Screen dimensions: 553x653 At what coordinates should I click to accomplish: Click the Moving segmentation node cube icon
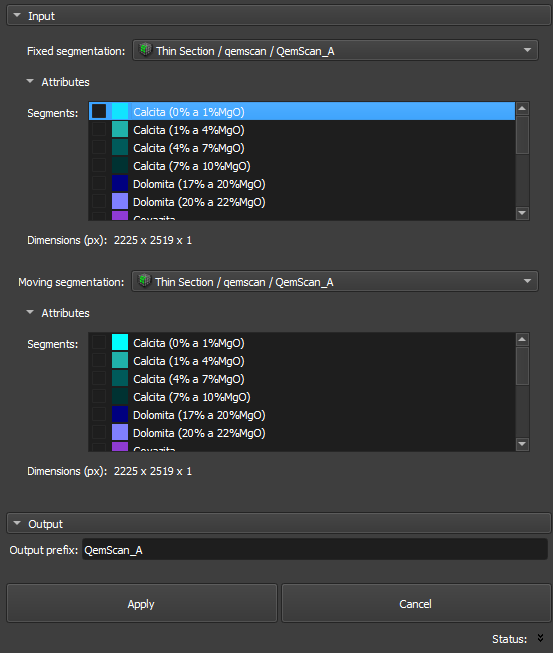pos(144,281)
